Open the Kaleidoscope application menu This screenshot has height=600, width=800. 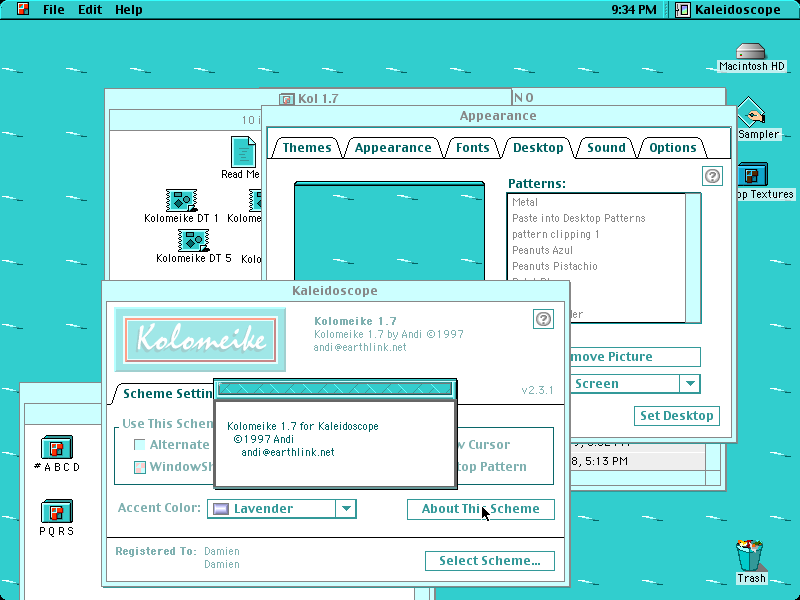(729, 9)
